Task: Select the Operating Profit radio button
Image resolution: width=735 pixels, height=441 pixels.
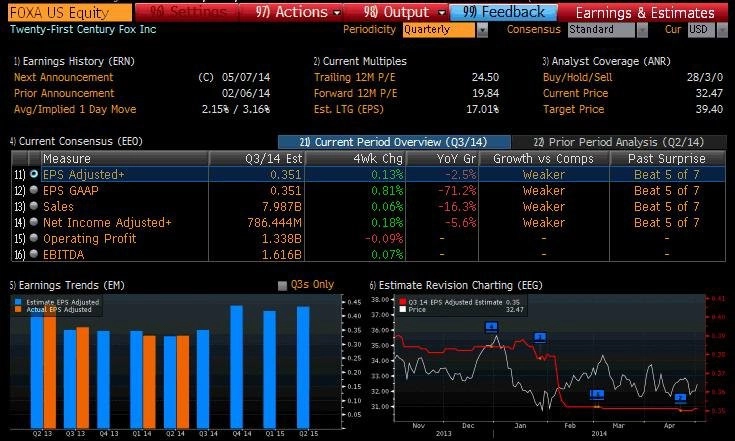Action: tap(34, 238)
